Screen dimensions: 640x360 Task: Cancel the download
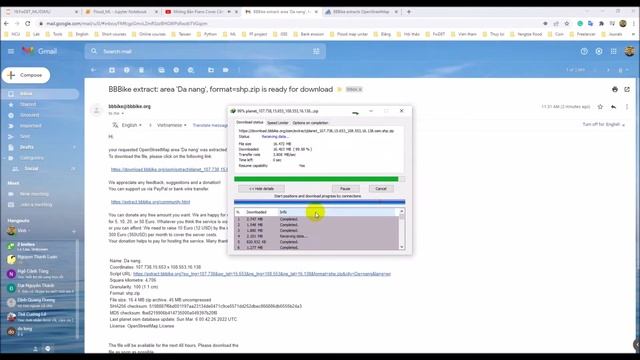(381, 189)
